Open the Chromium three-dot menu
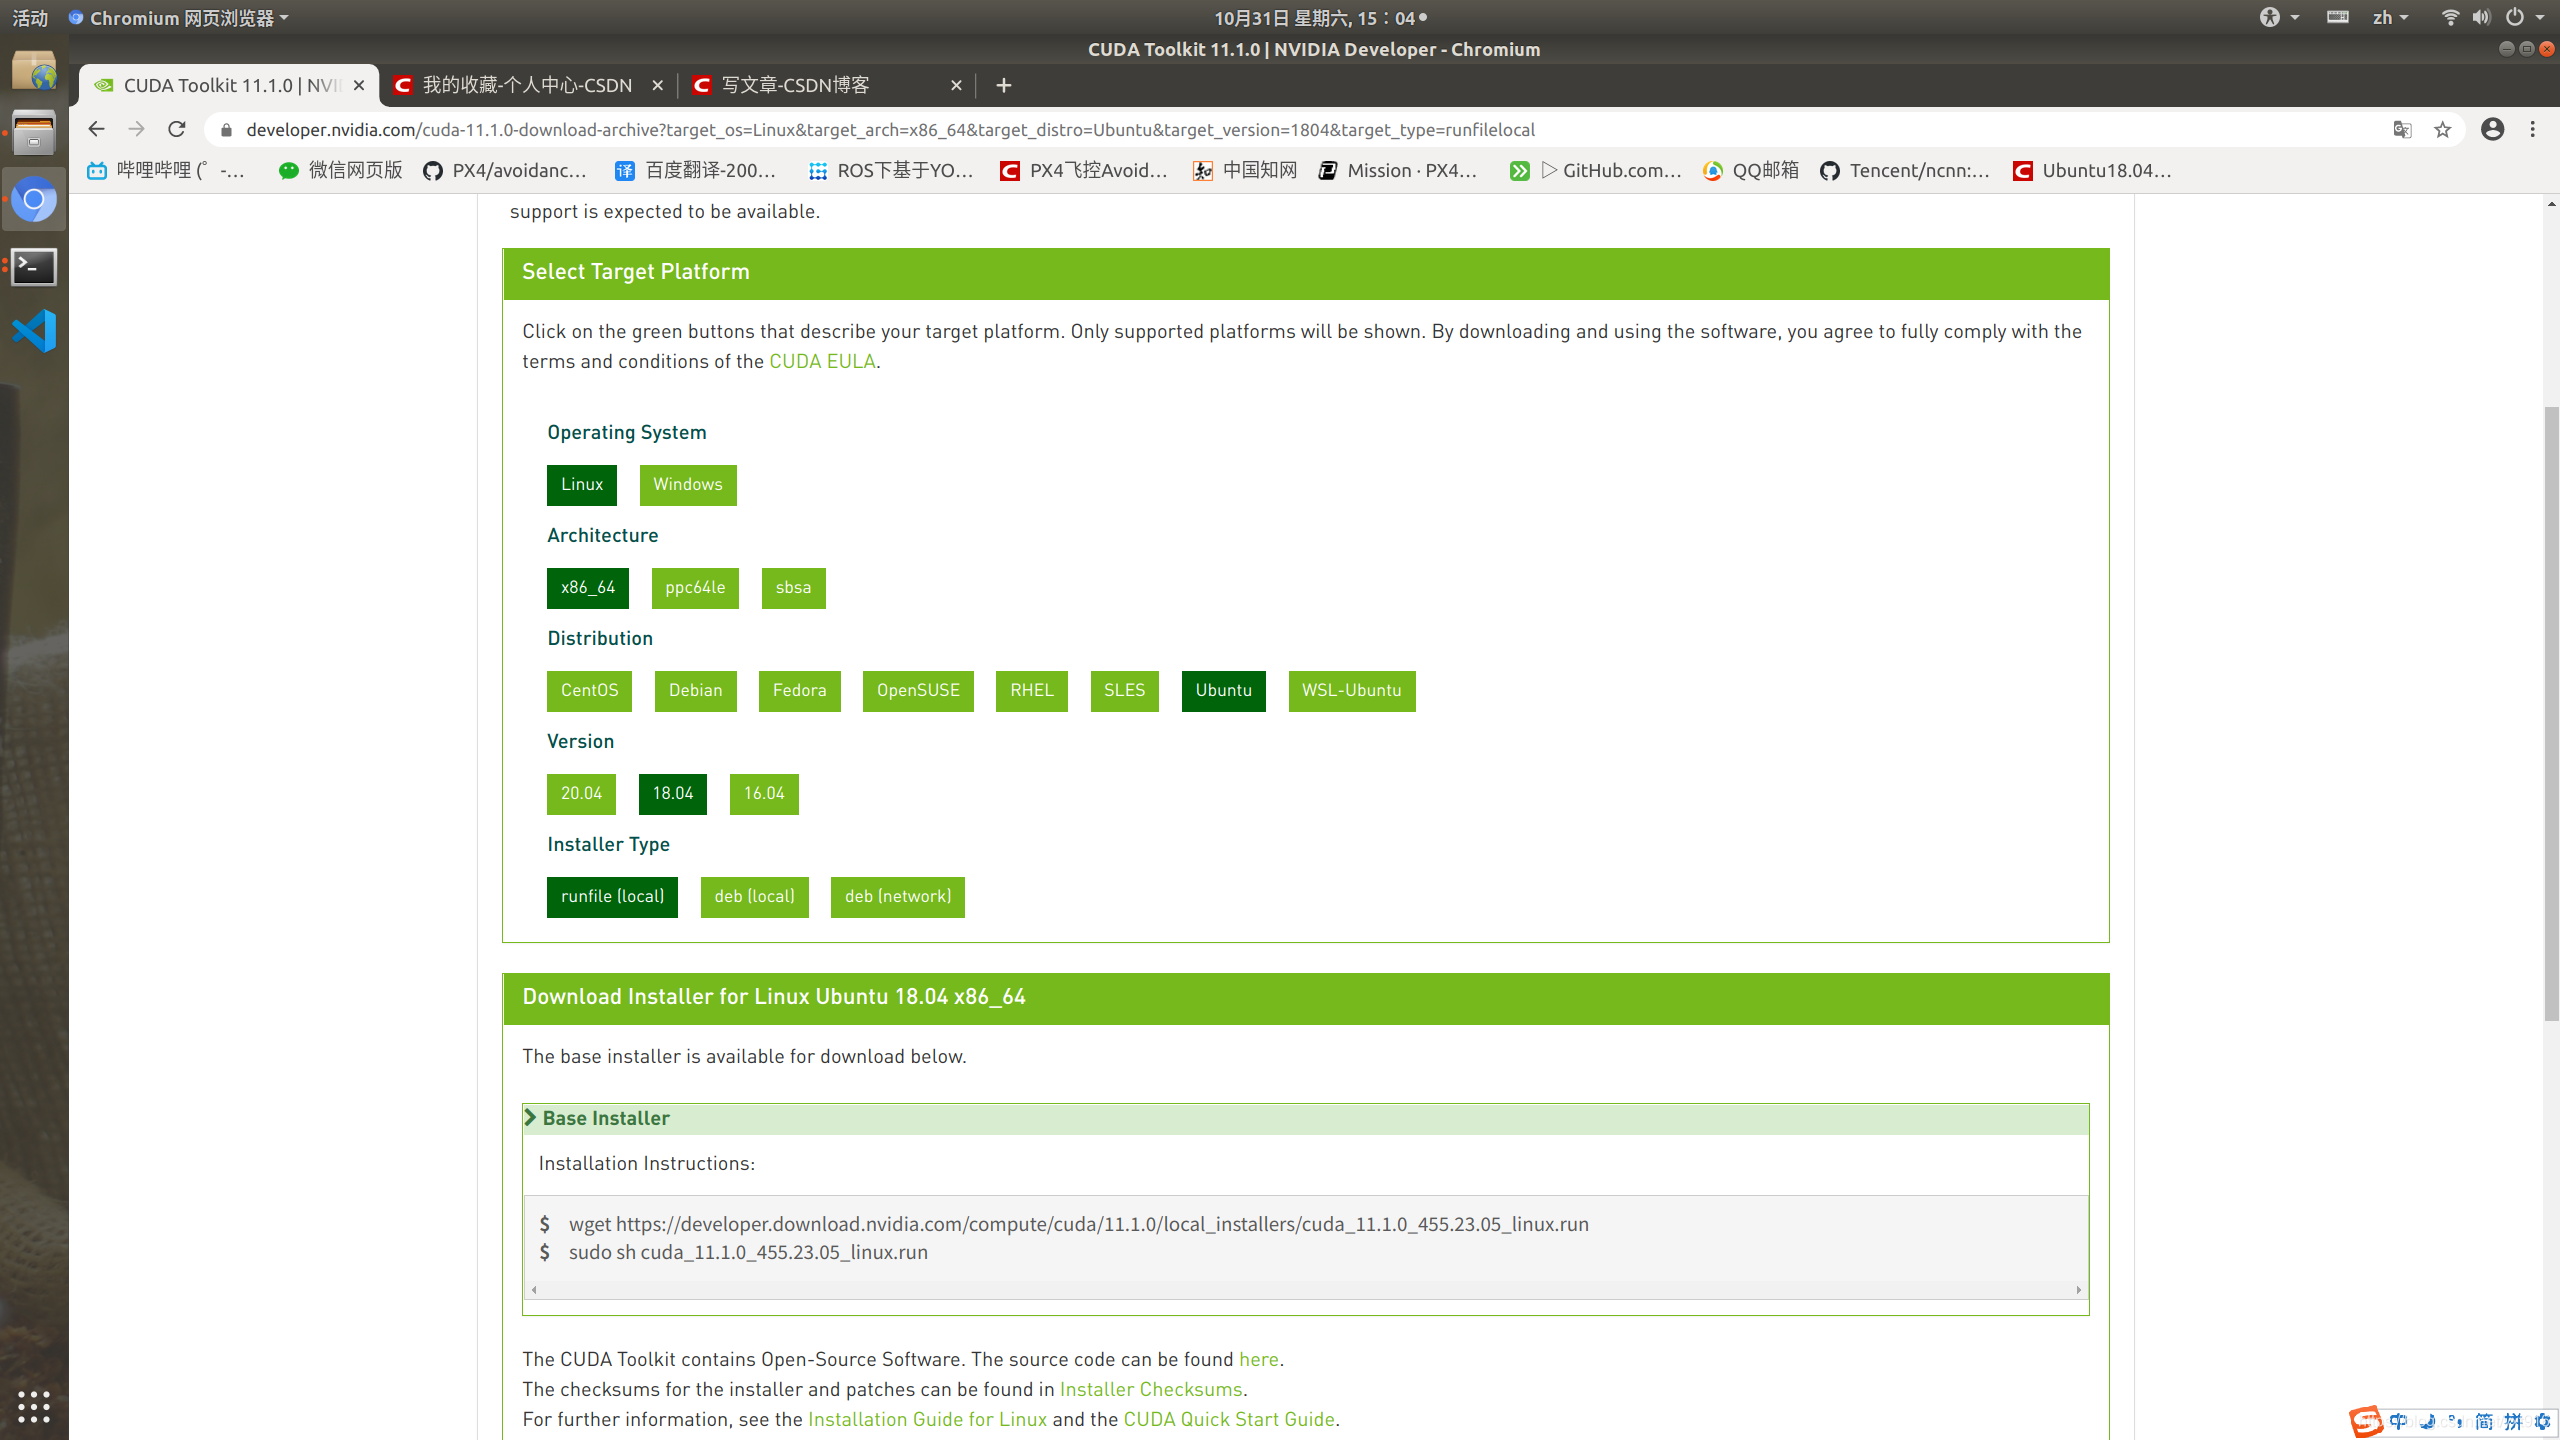This screenshot has height=1440, width=2560. point(2533,129)
